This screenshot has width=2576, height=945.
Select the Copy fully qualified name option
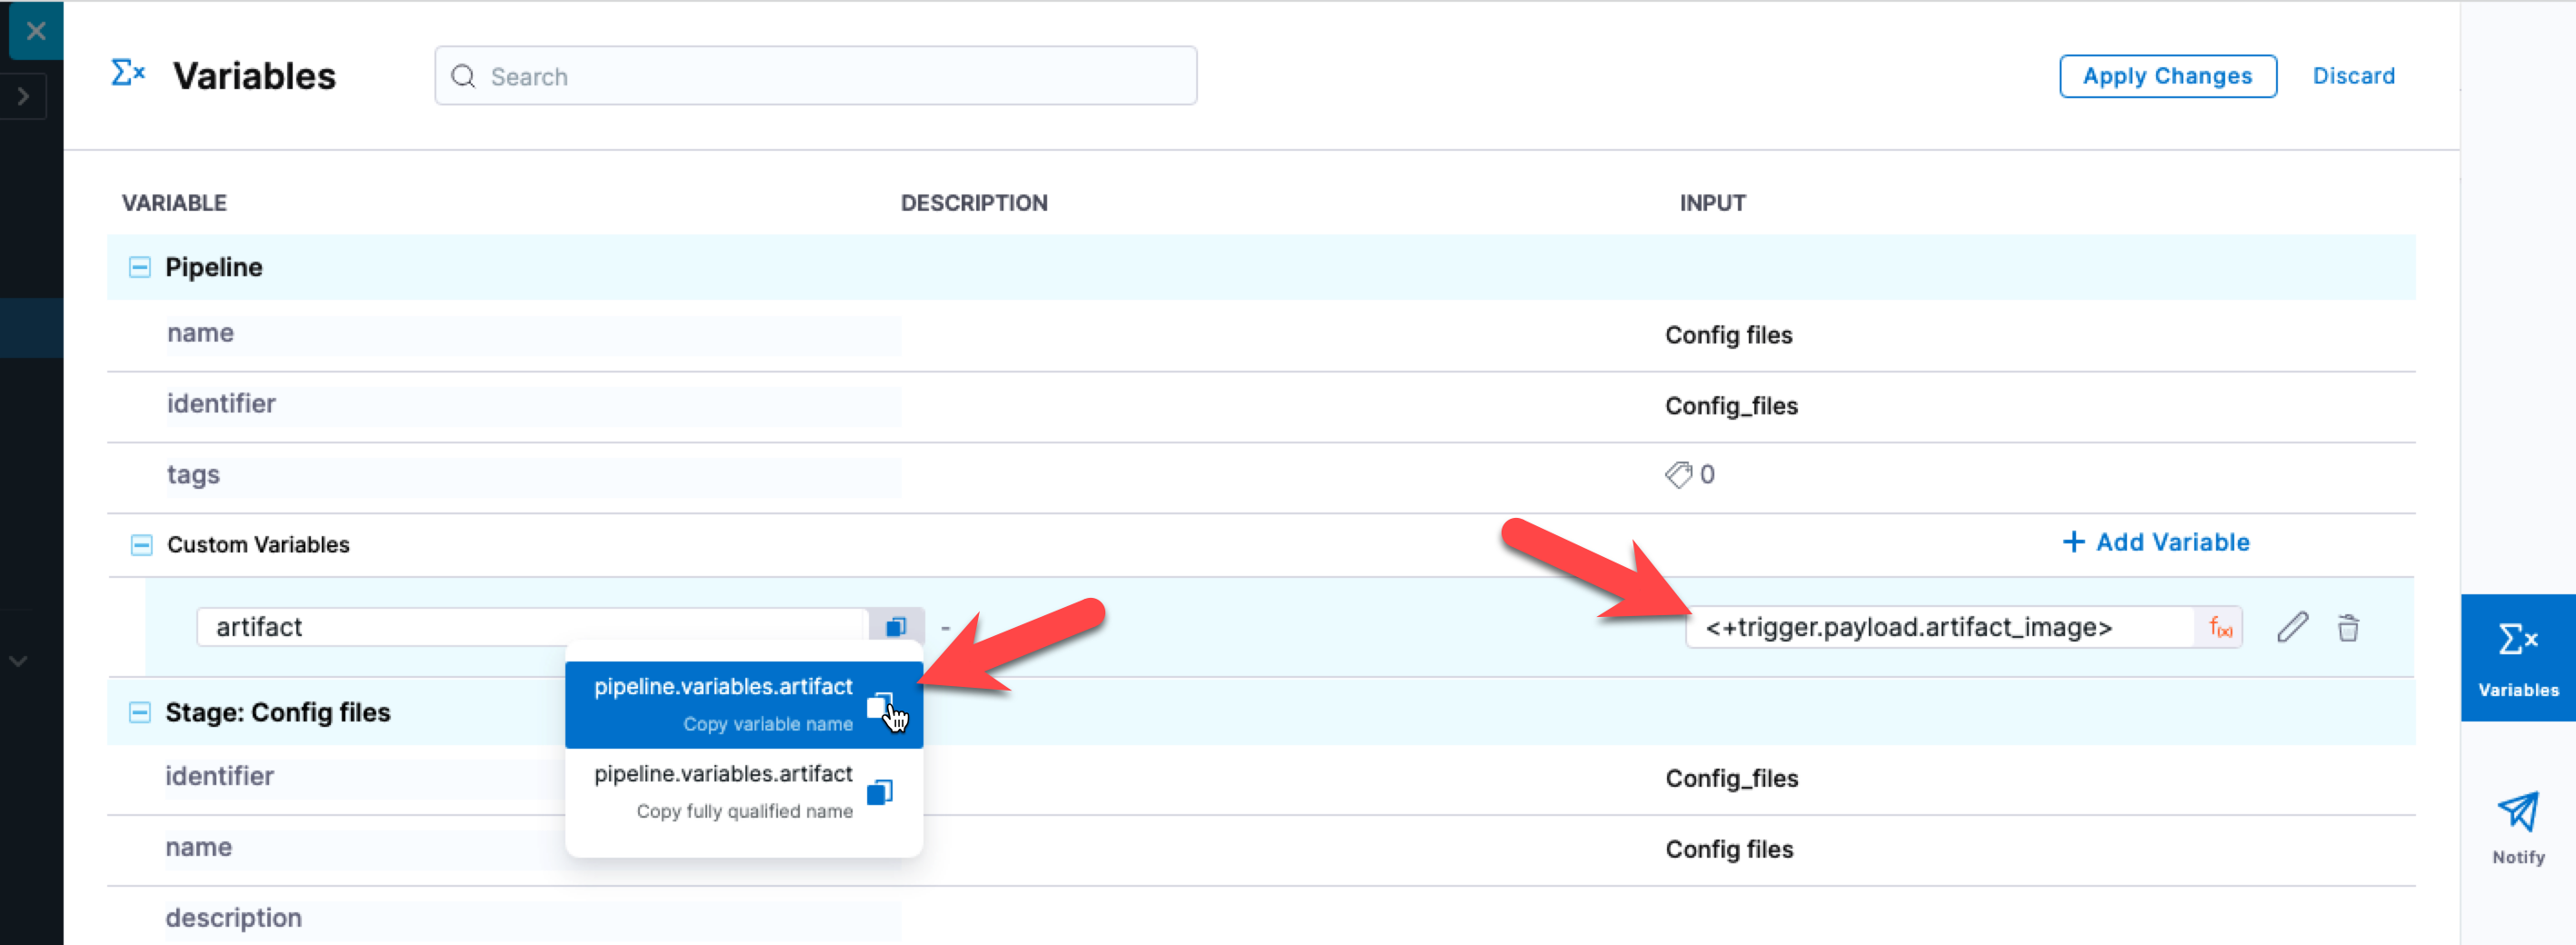[x=723, y=791]
